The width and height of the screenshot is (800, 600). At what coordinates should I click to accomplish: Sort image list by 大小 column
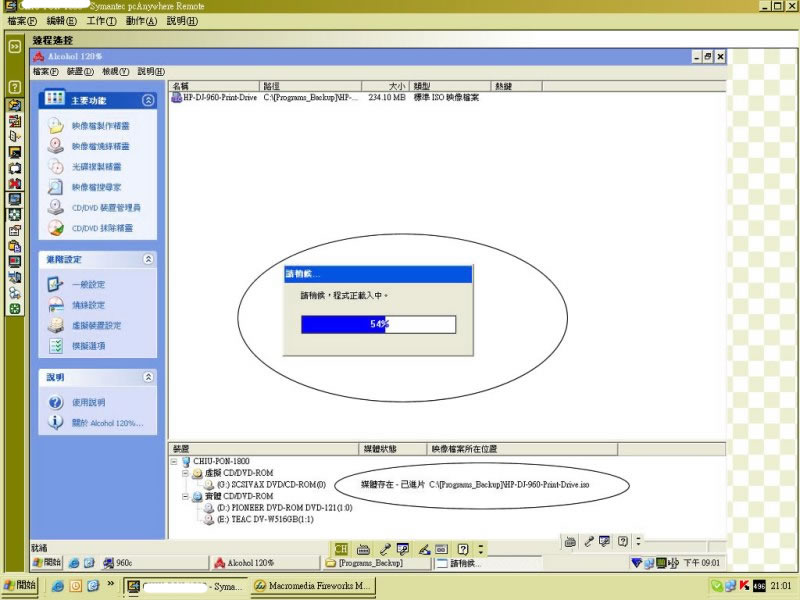click(385, 86)
